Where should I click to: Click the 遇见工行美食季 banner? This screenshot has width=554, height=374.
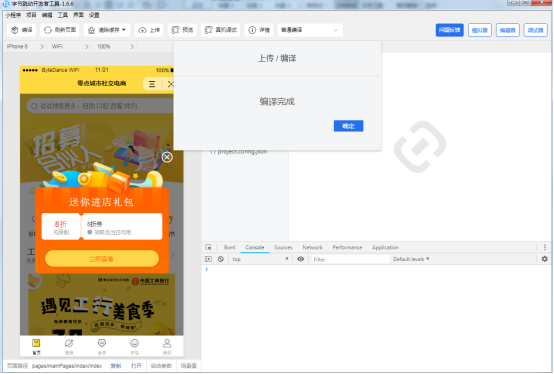point(102,304)
